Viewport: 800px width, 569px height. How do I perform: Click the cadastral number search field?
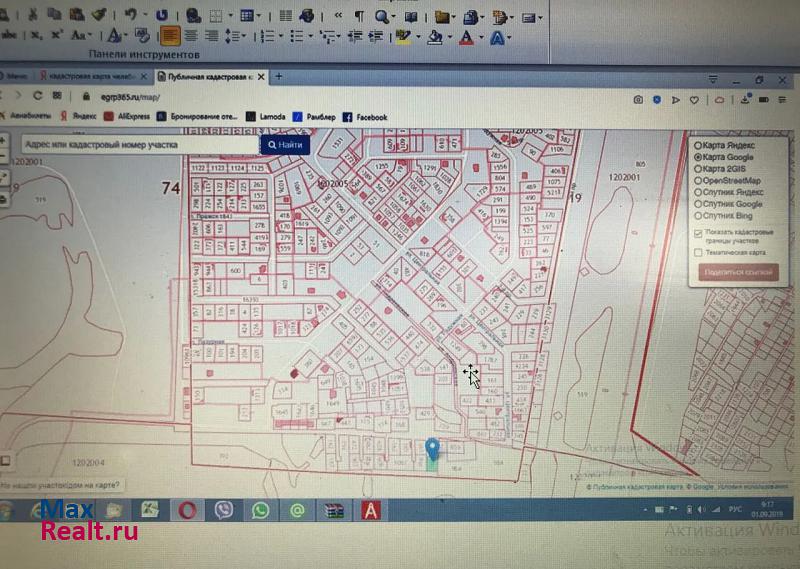coord(138,144)
